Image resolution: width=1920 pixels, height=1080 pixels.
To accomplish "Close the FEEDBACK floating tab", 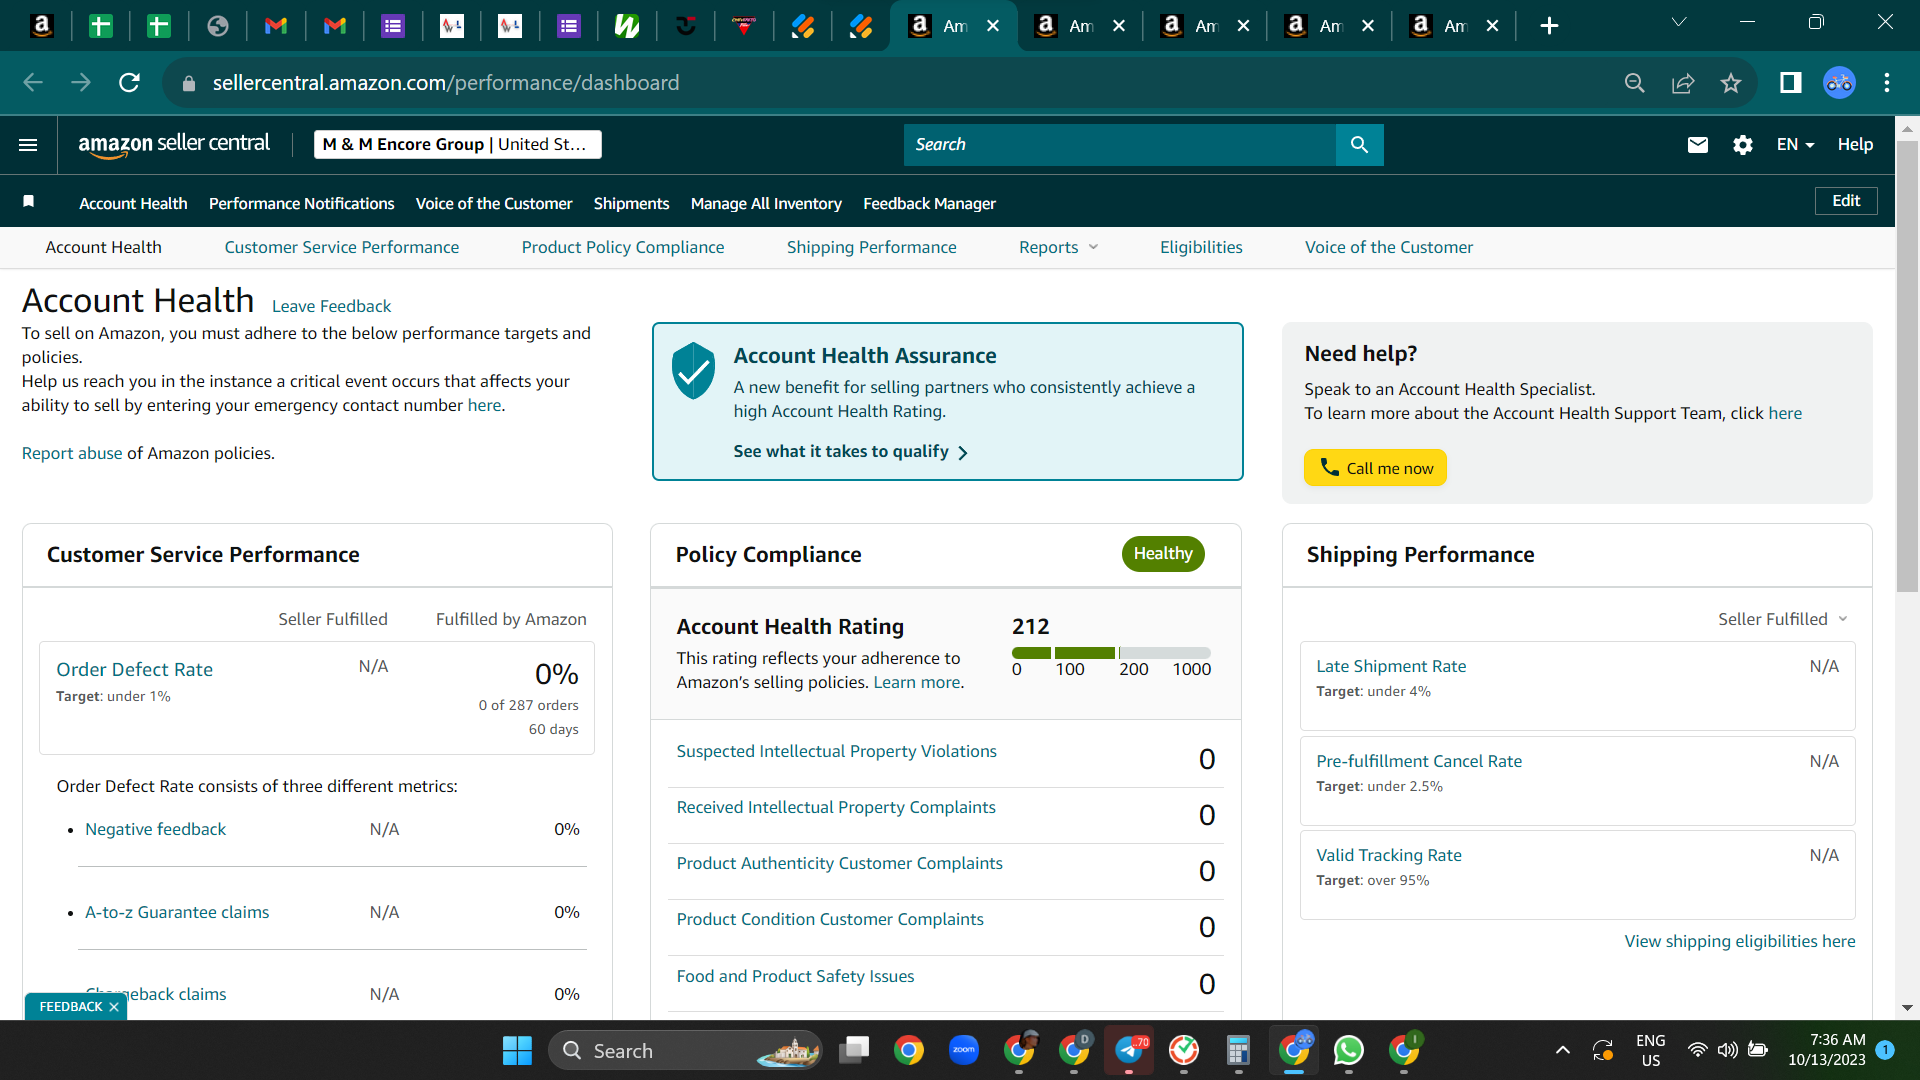I will pos(114,1007).
